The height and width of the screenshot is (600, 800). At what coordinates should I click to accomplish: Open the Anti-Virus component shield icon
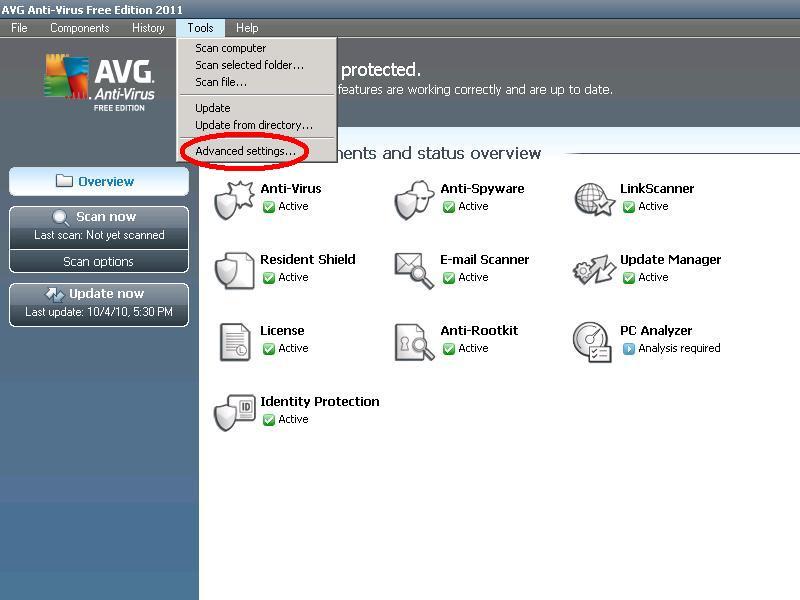236,199
